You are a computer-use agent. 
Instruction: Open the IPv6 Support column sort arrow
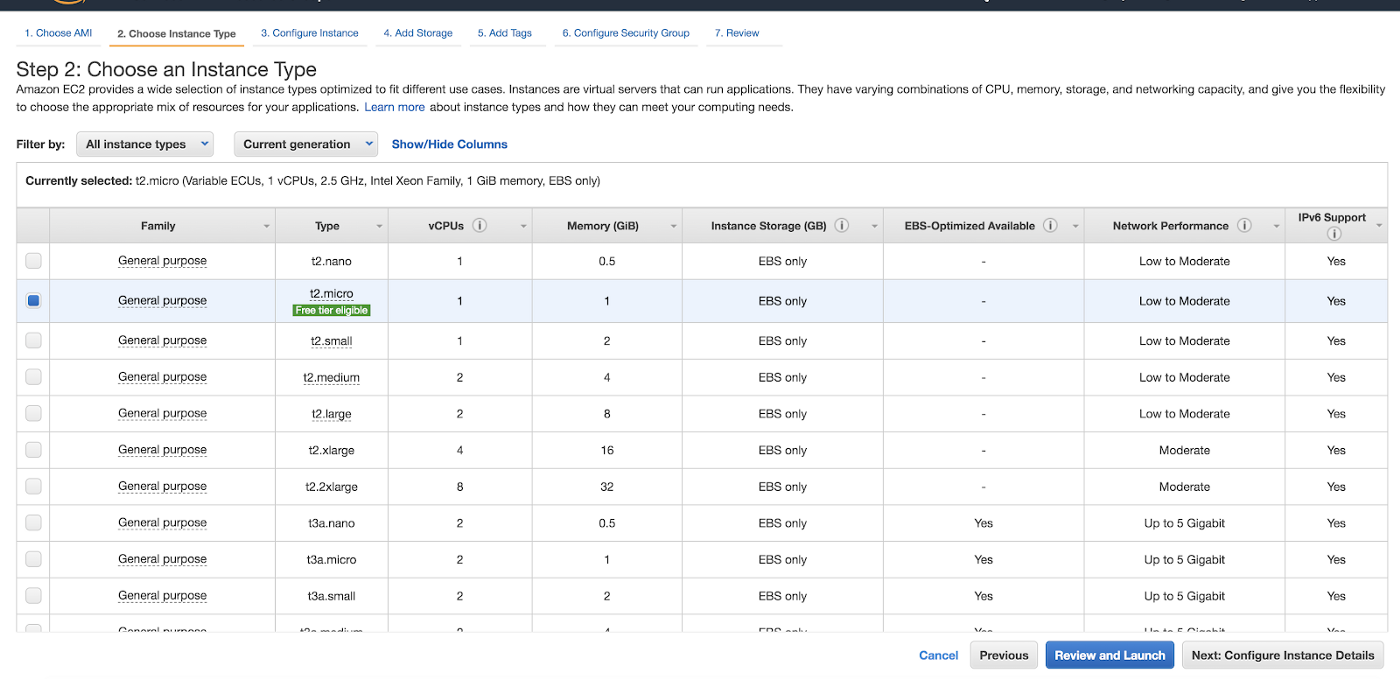point(1380,227)
